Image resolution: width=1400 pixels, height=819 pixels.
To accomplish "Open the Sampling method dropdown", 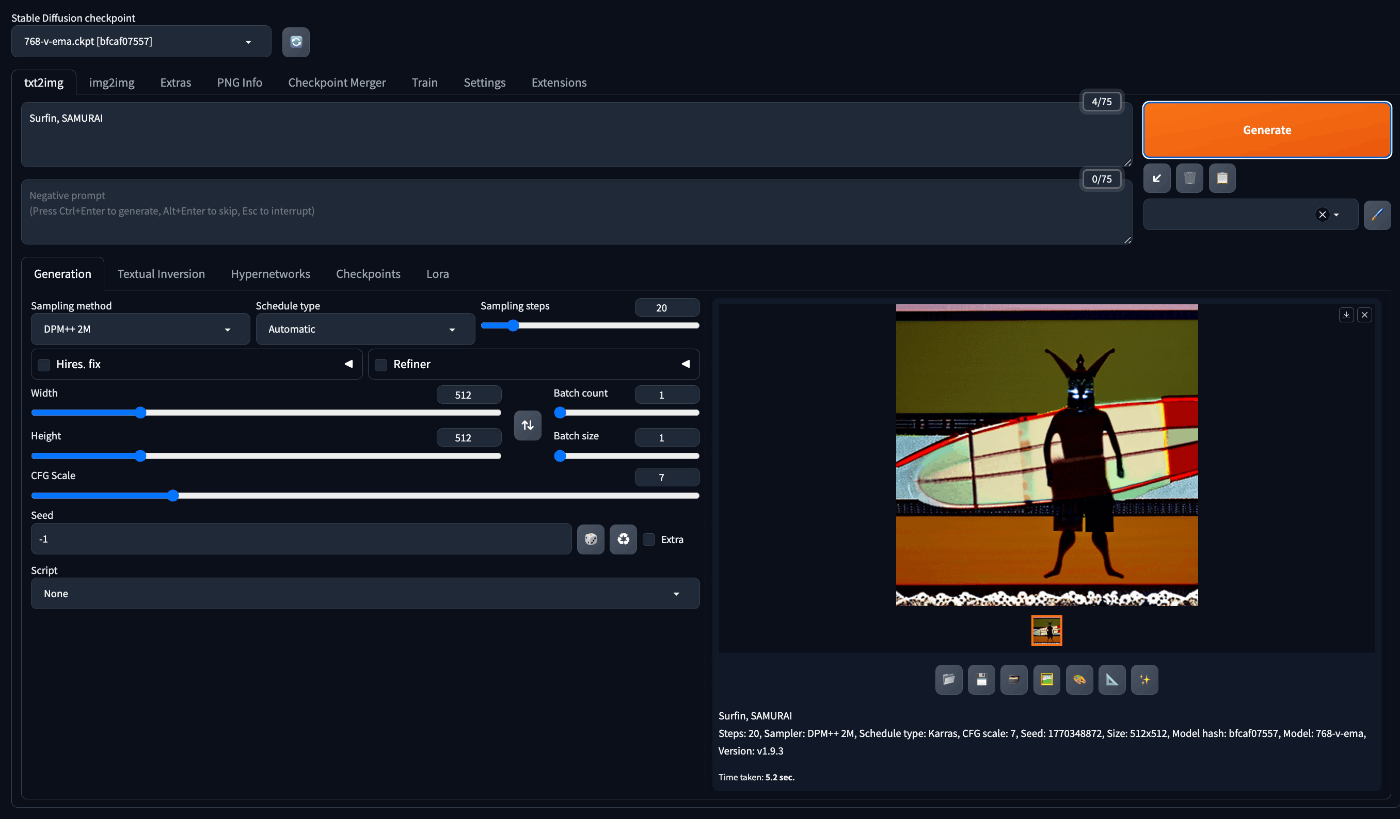I will point(140,329).
